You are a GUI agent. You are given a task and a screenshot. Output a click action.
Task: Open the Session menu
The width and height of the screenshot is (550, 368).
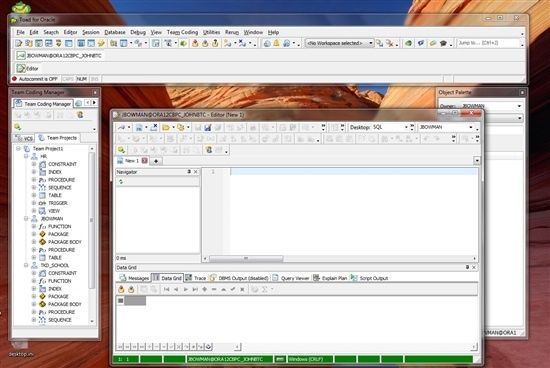pyautogui.click(x=91, y=32)
